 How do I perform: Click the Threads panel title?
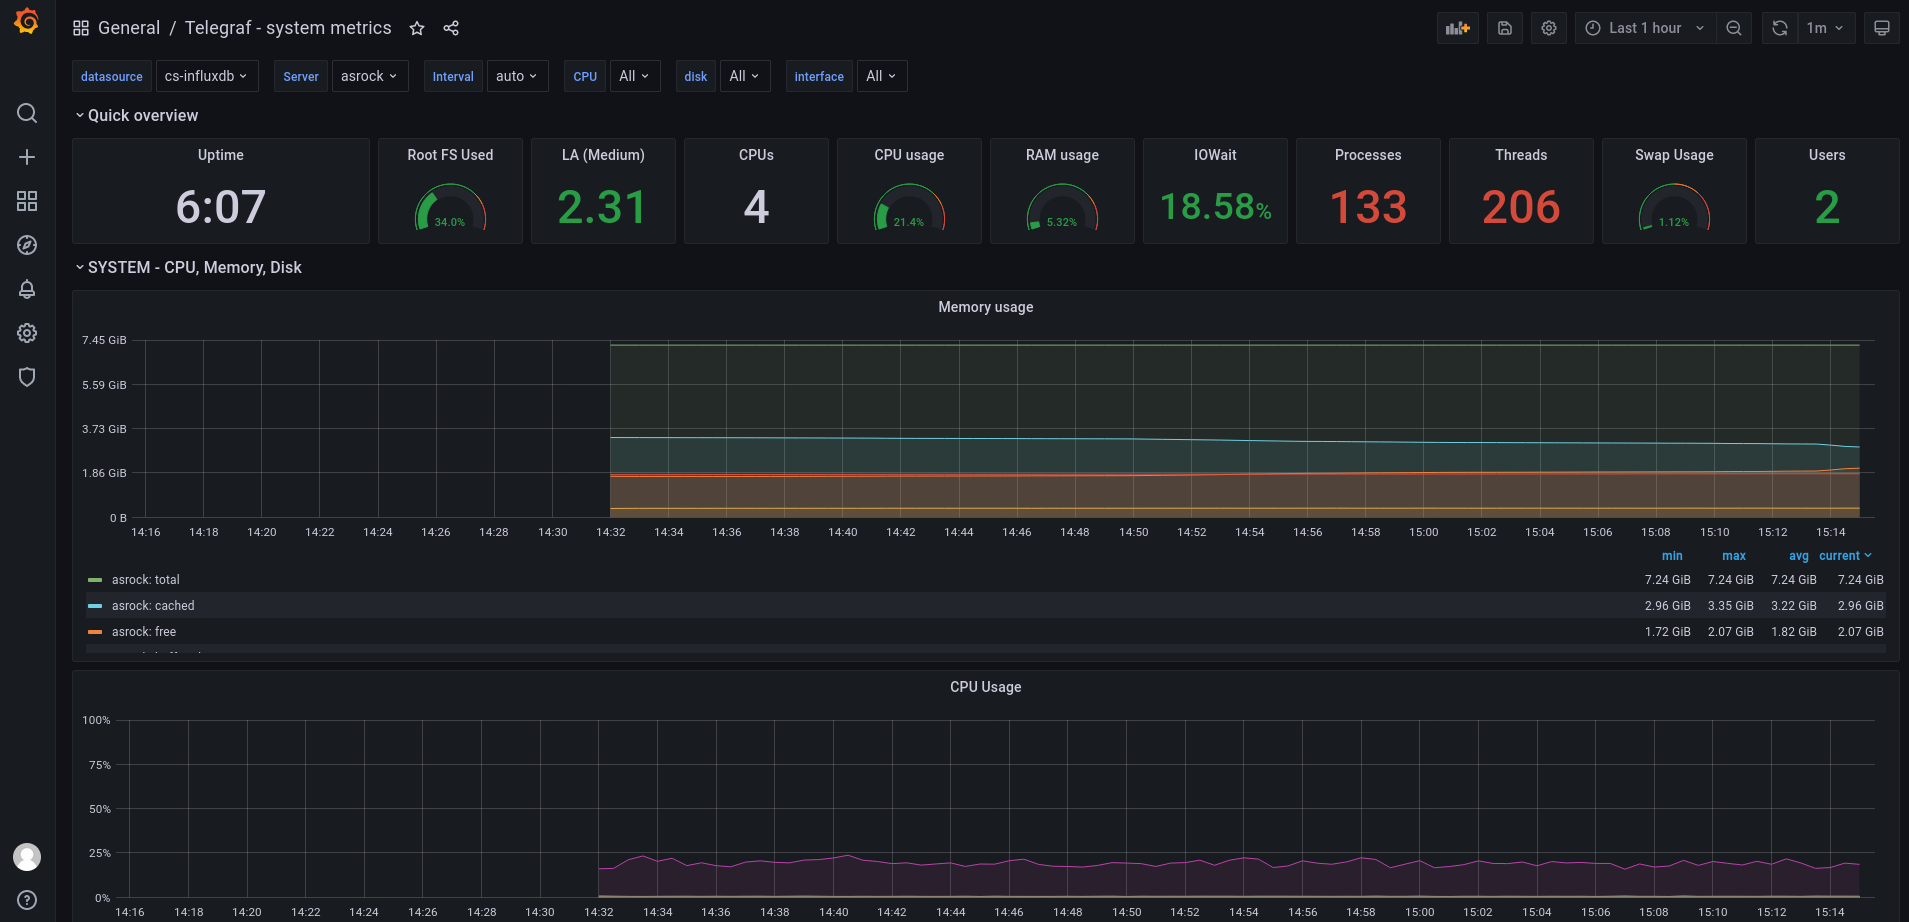click(1521, 155)
